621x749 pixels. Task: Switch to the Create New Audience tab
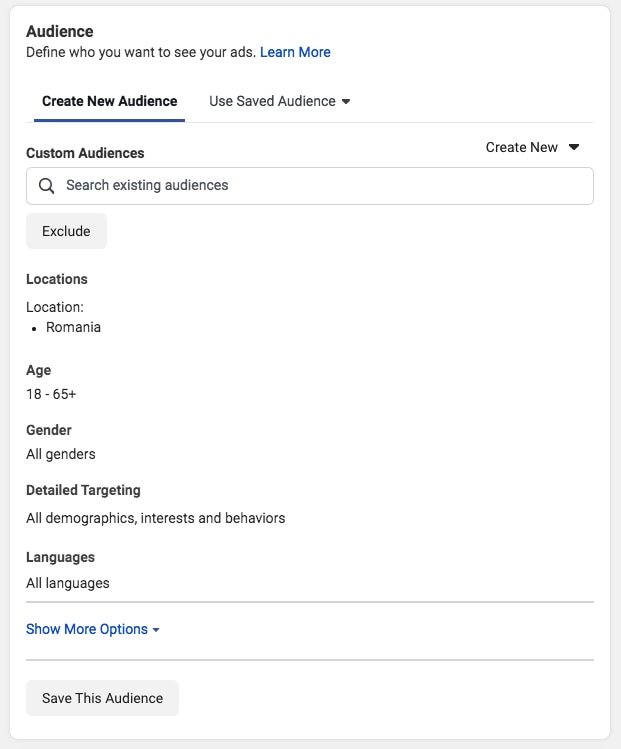109,101
